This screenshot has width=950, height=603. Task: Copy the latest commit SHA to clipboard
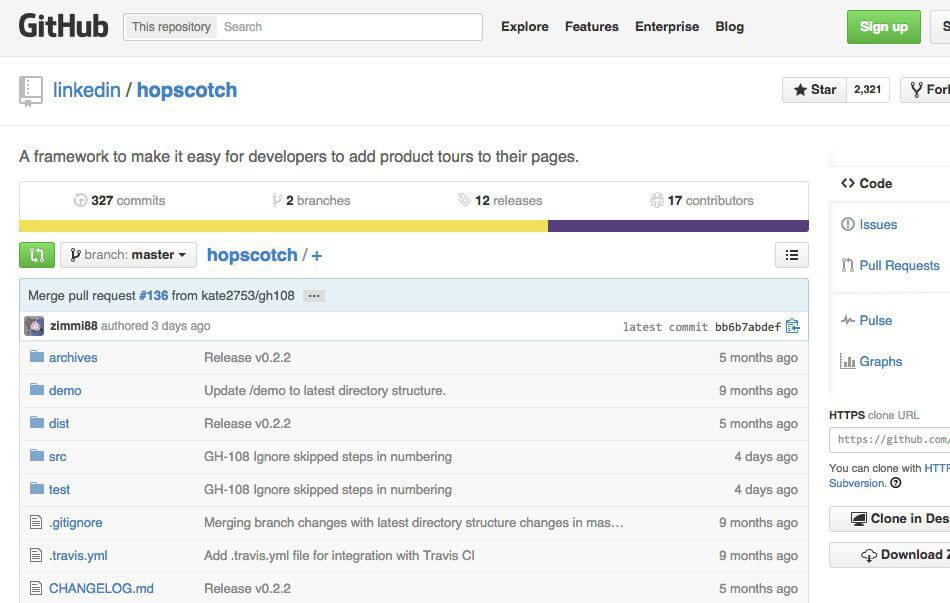793,326
